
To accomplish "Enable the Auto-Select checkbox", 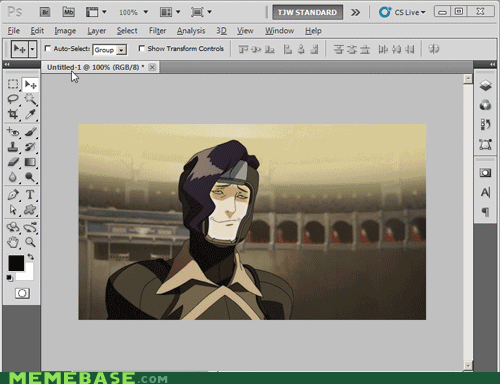I will coord(48,49).
